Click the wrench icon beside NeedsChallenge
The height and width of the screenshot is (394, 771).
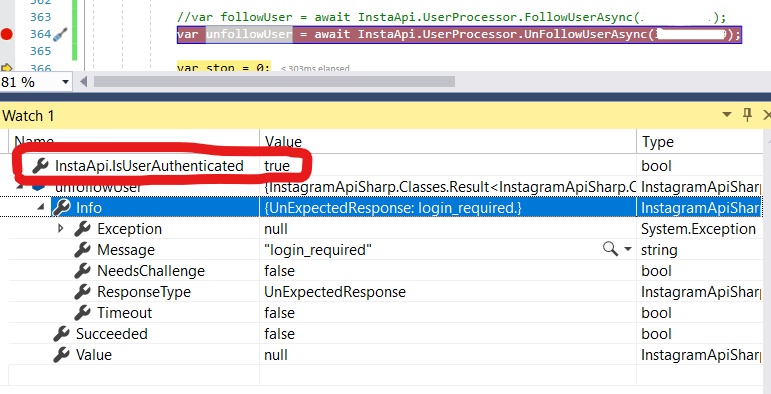(83, 271)
